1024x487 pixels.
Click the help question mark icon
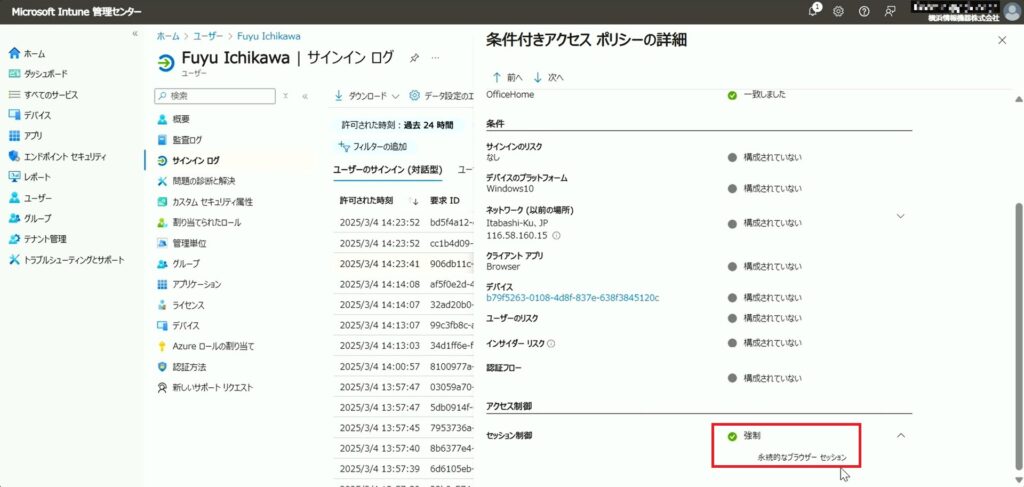864,12
